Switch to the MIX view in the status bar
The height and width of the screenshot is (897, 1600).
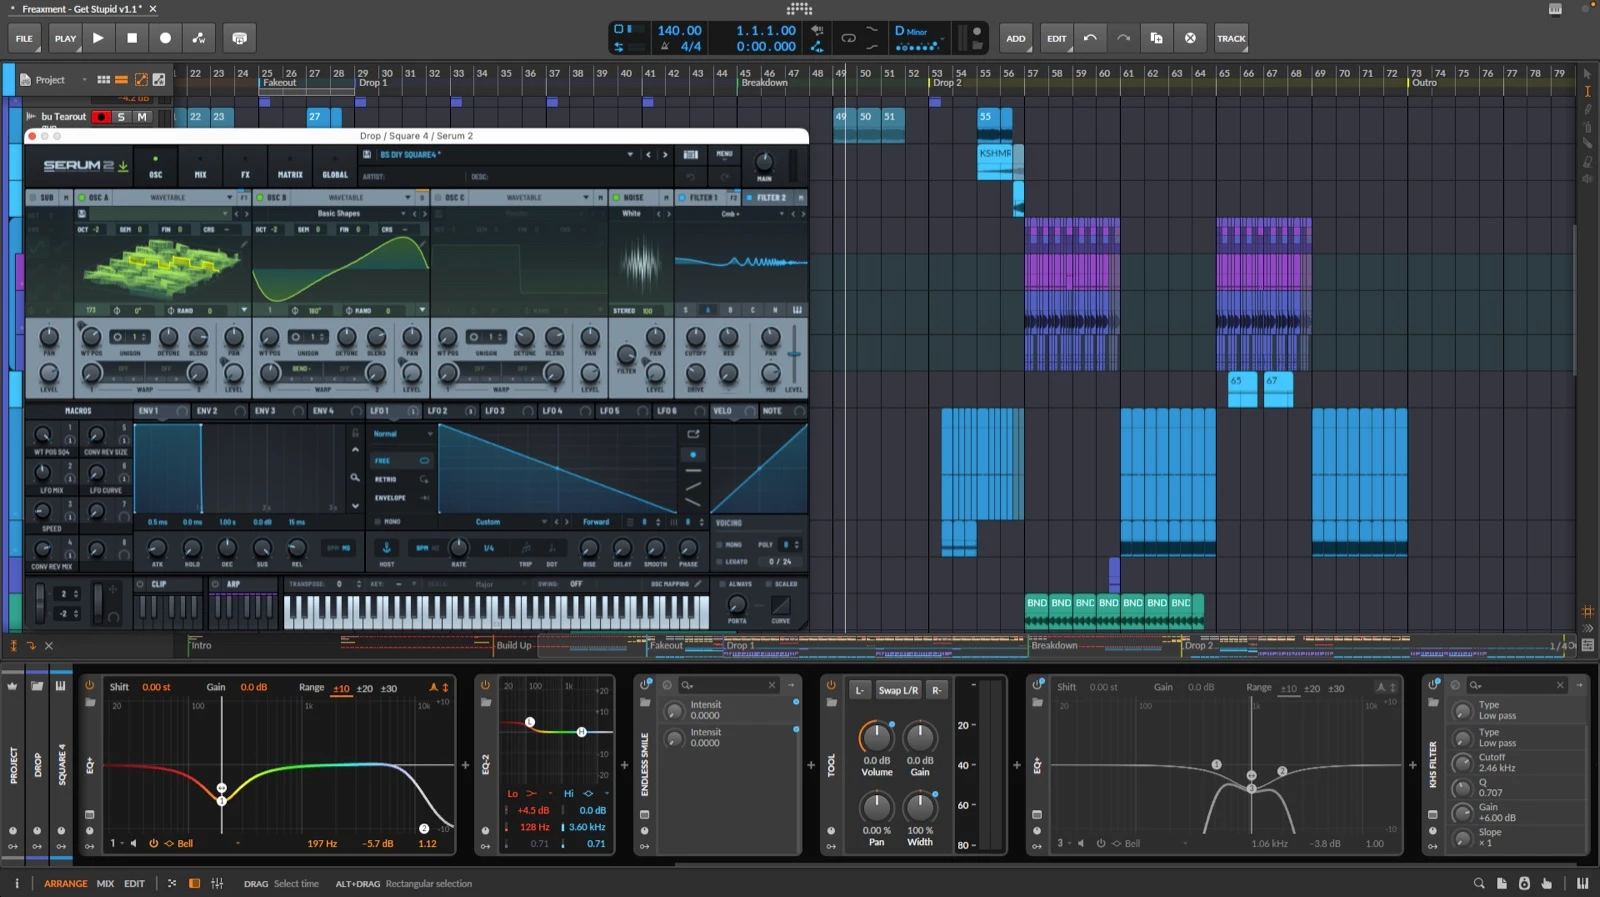tap(105, 883)
